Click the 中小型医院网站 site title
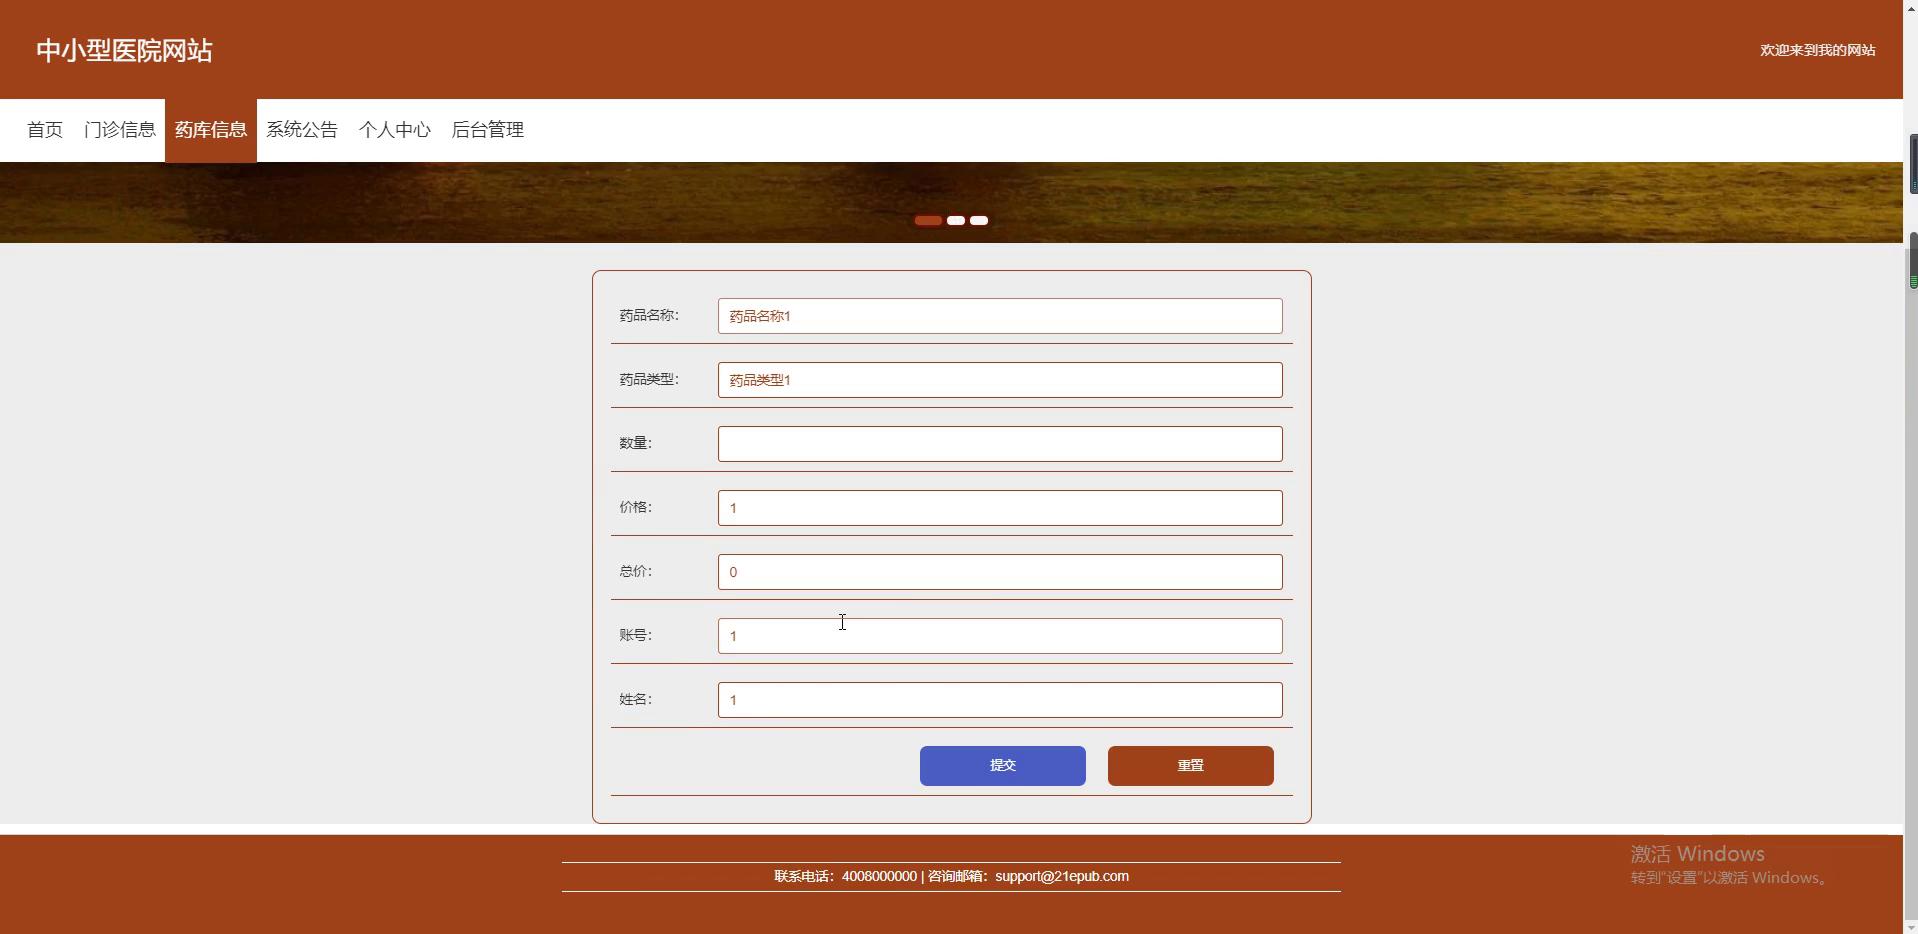Image resolution: width=1918 pixels, height=934 pixels. [x=124, y=51]
